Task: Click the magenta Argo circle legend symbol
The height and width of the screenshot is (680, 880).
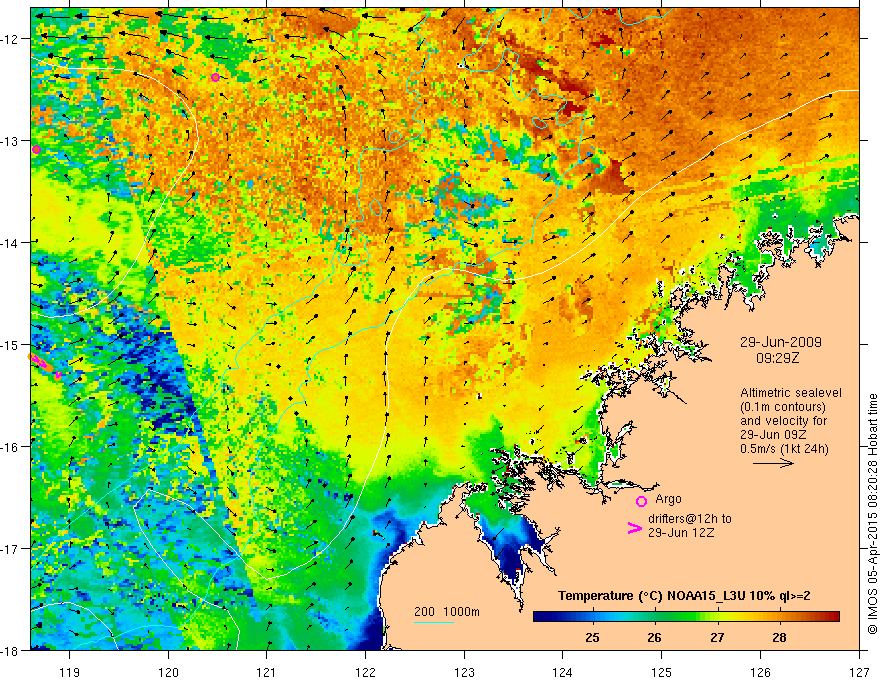Action: [x=641, y=502]
